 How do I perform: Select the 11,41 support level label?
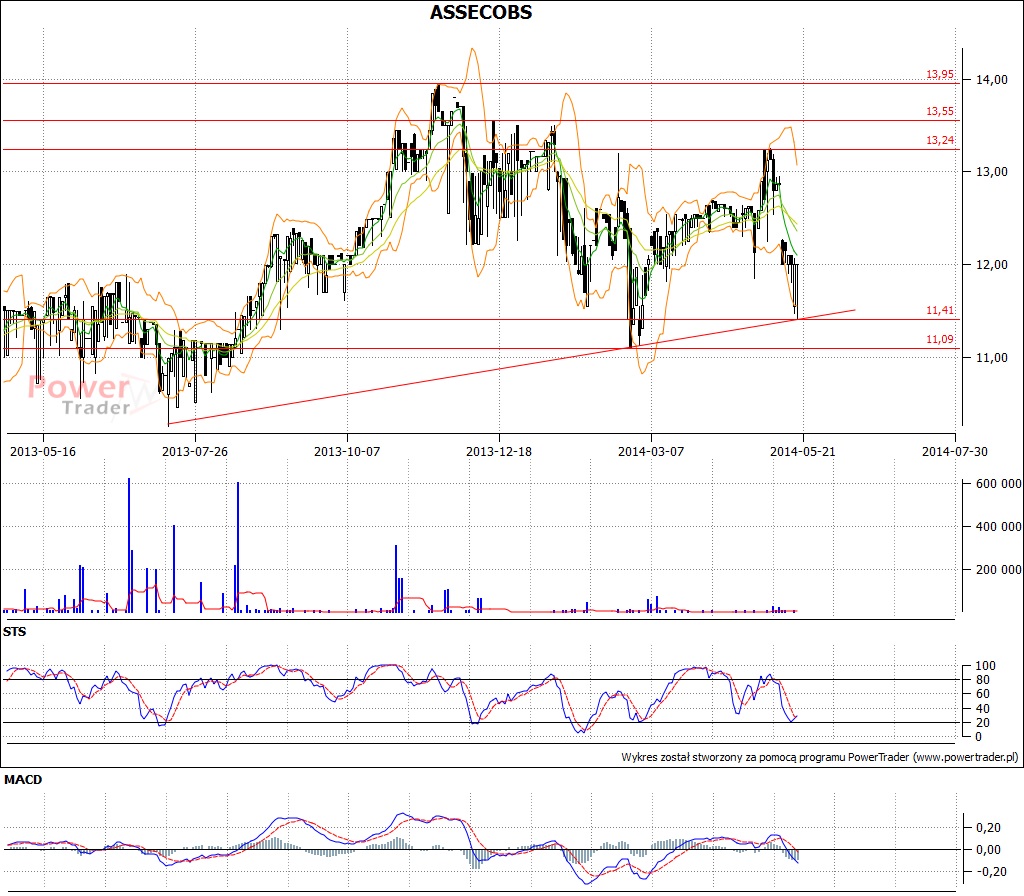coord(940,310)
